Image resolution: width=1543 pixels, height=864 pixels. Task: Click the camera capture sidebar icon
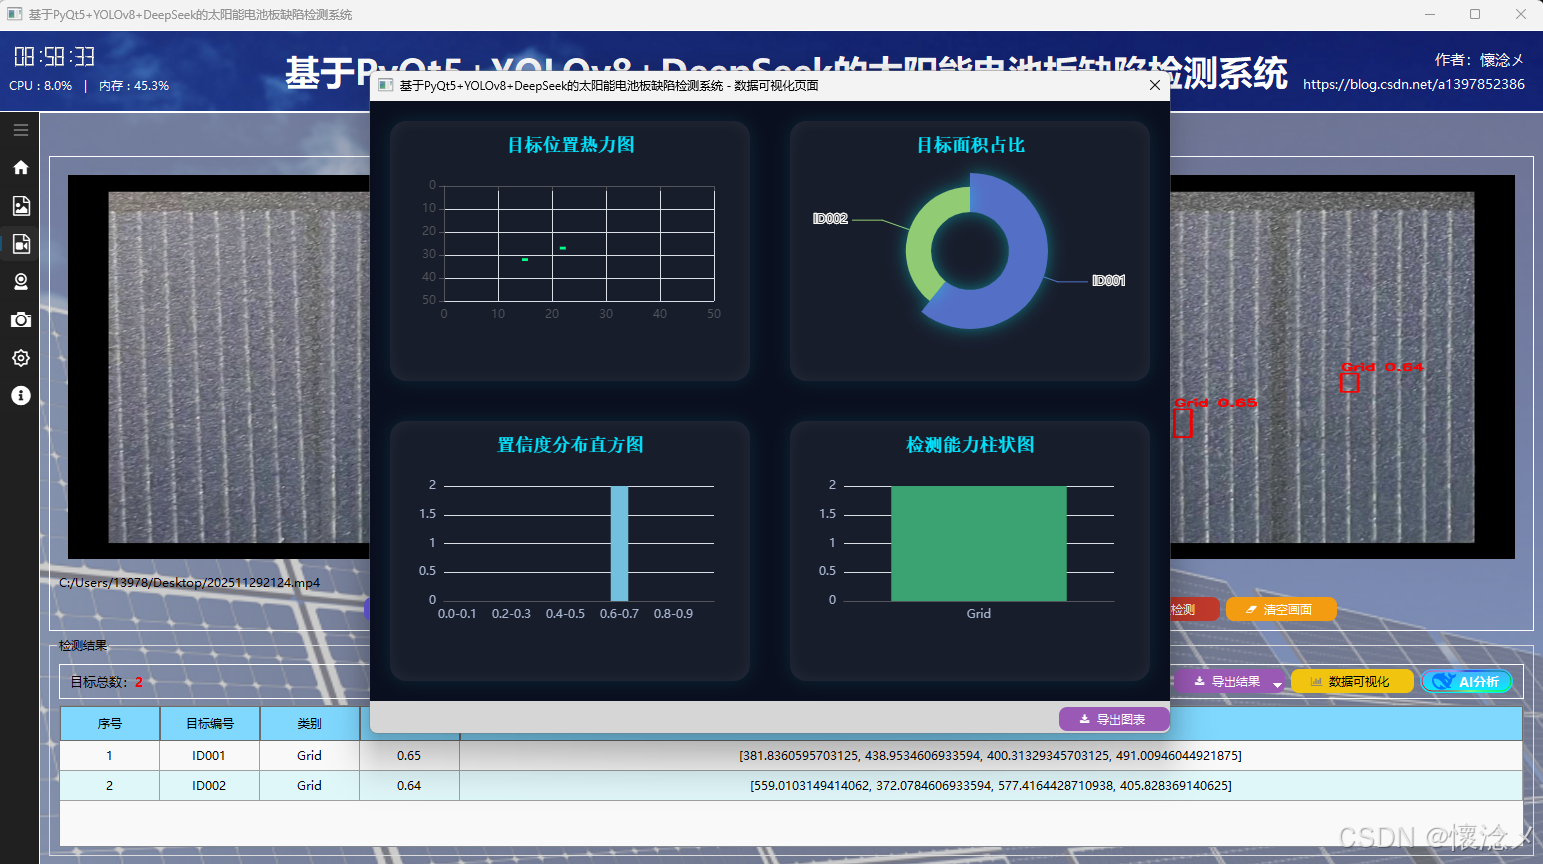pos(20,320)
